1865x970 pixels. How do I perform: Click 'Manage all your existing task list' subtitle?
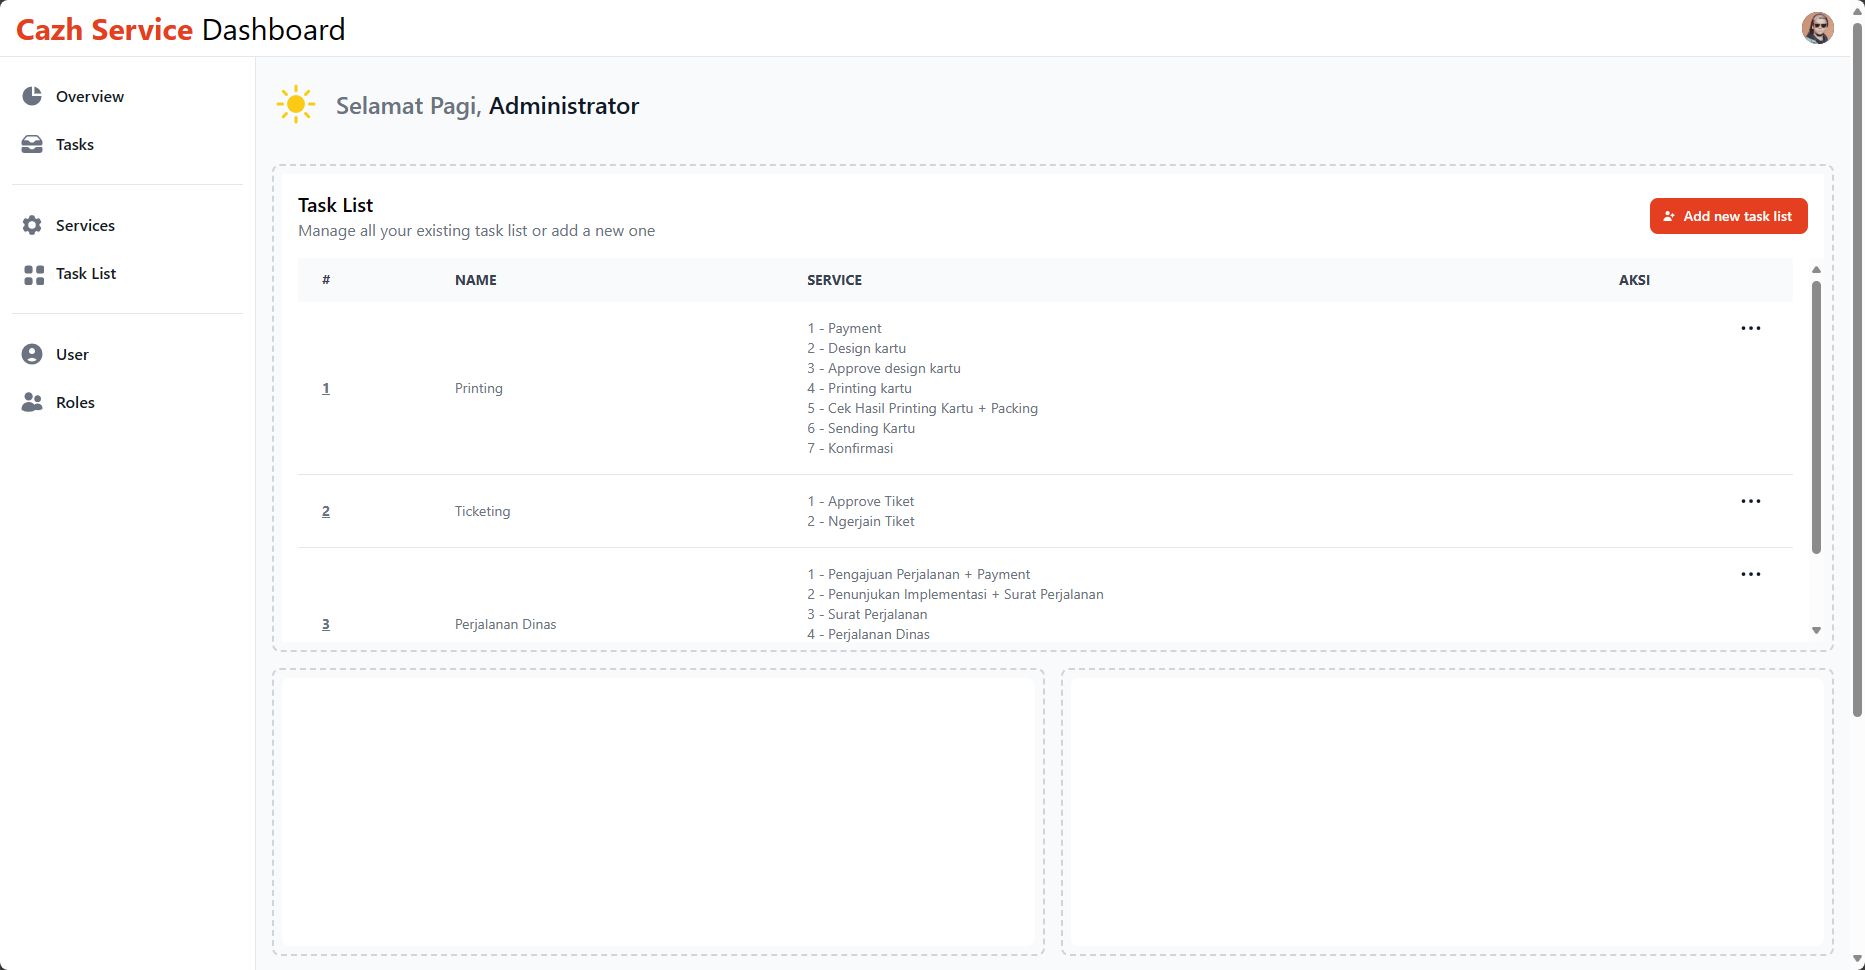pos(476,230)
